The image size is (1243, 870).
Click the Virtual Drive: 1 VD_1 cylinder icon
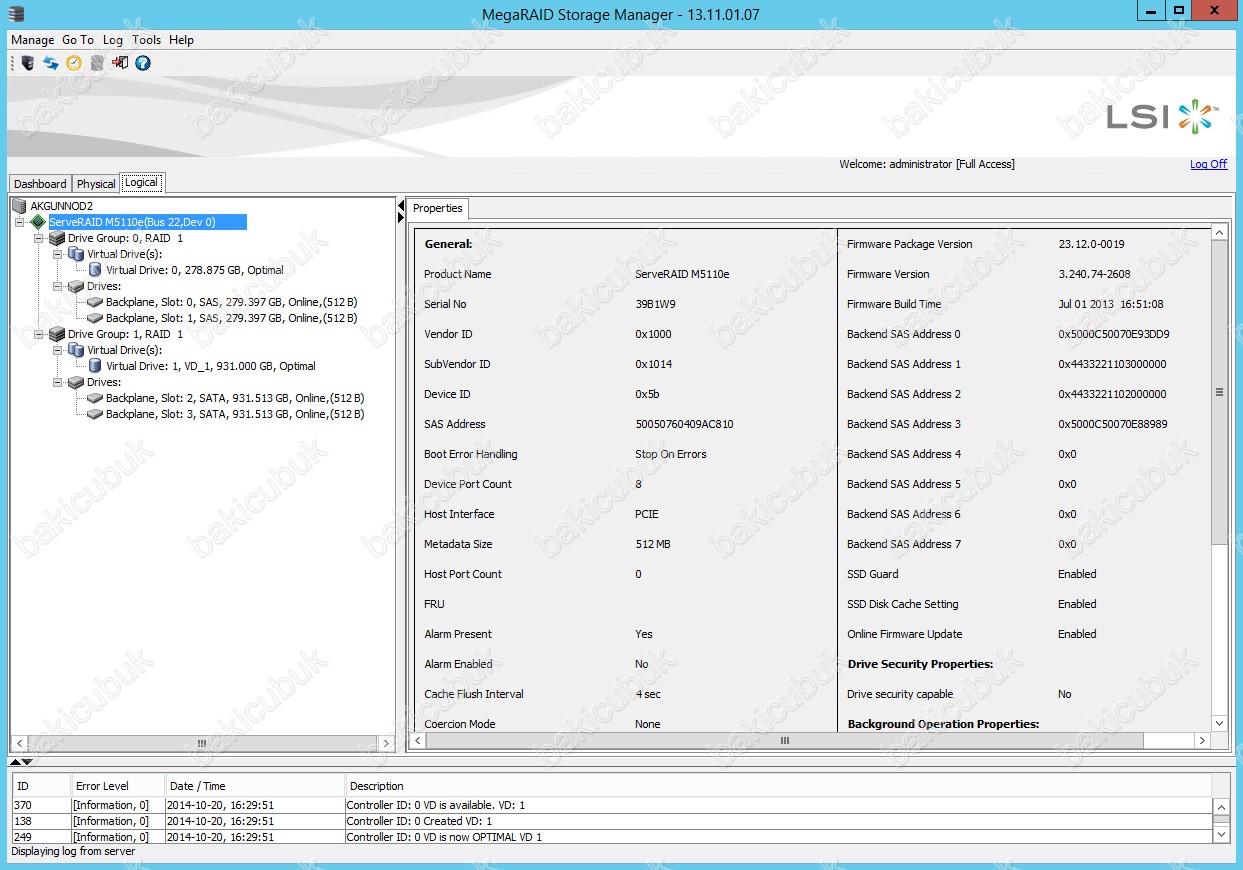[95, 366]
